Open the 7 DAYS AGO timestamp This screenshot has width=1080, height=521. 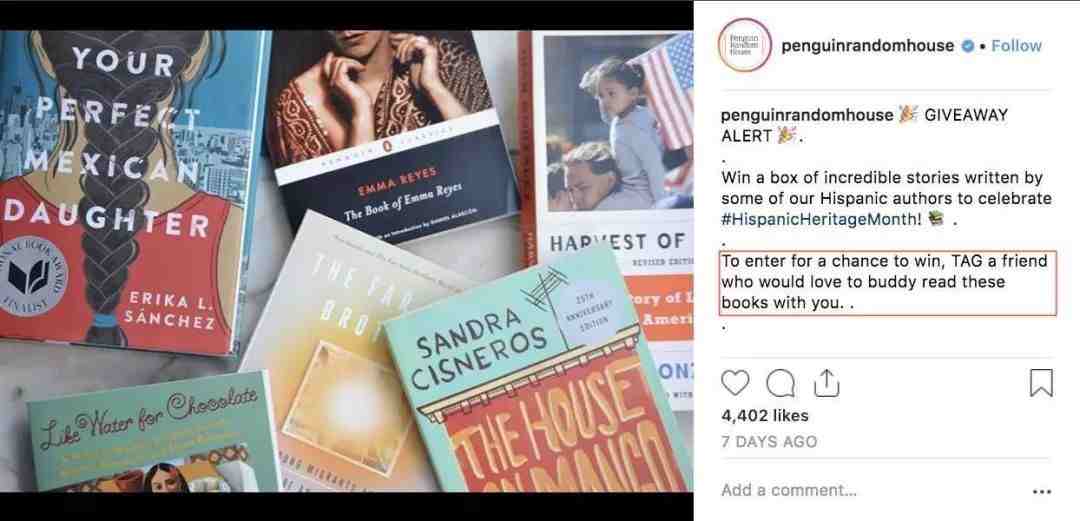pos(769,442)
